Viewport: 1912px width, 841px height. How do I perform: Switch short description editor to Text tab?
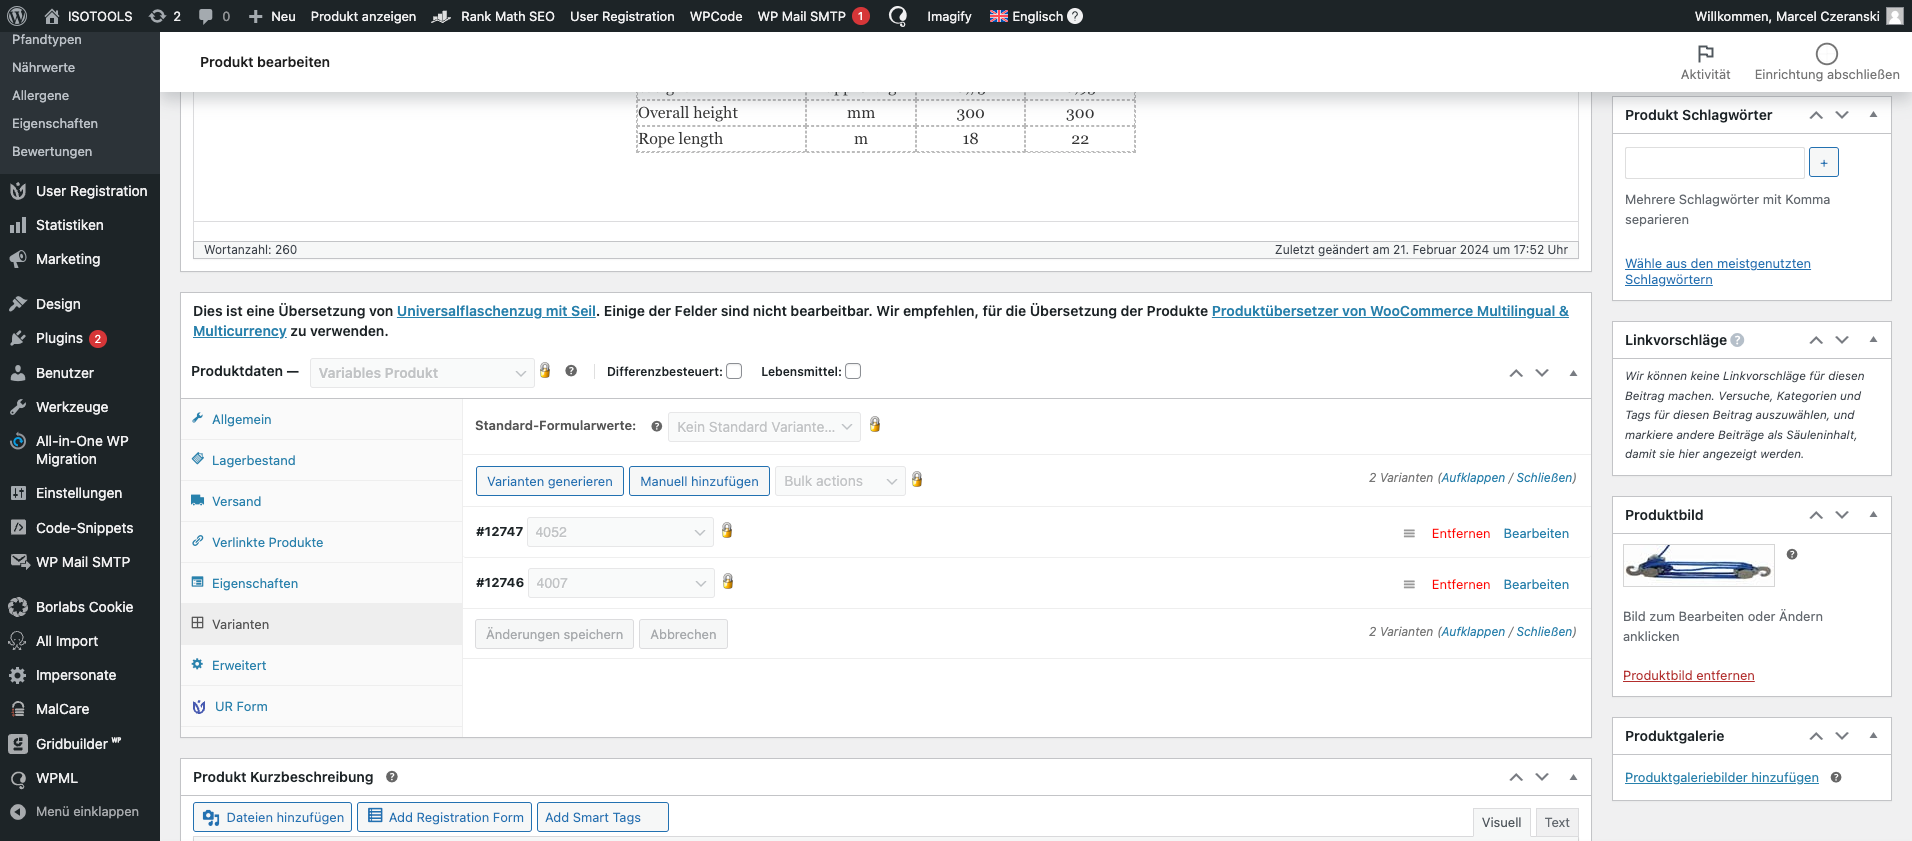click(1557, 822)
